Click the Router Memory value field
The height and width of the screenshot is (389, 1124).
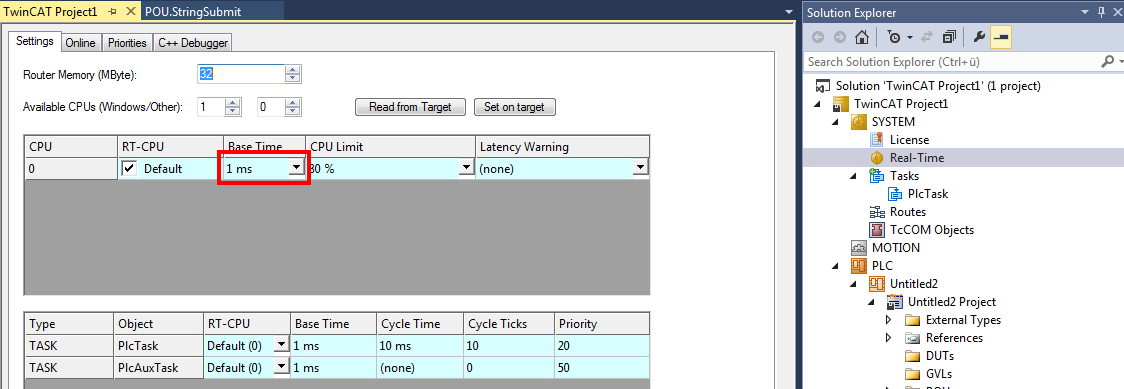point(241,74)
